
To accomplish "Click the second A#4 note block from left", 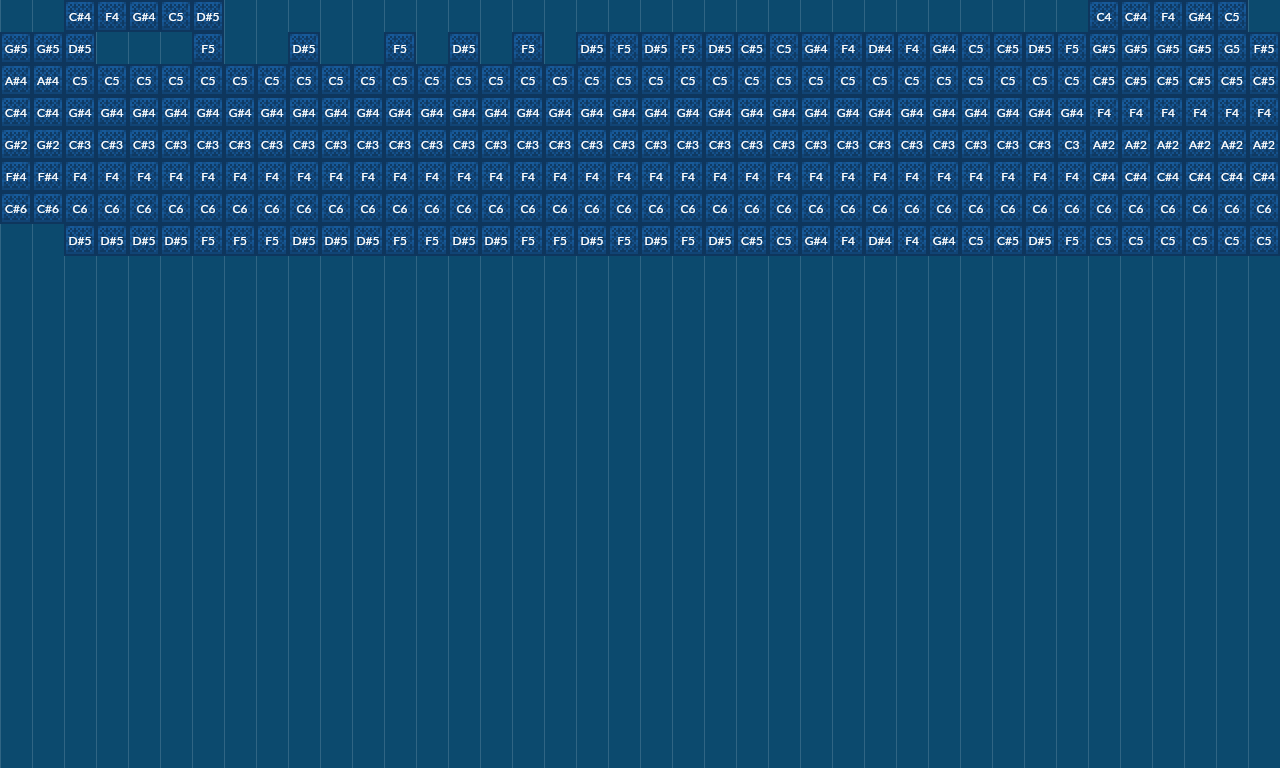I will tap(48, 81).
